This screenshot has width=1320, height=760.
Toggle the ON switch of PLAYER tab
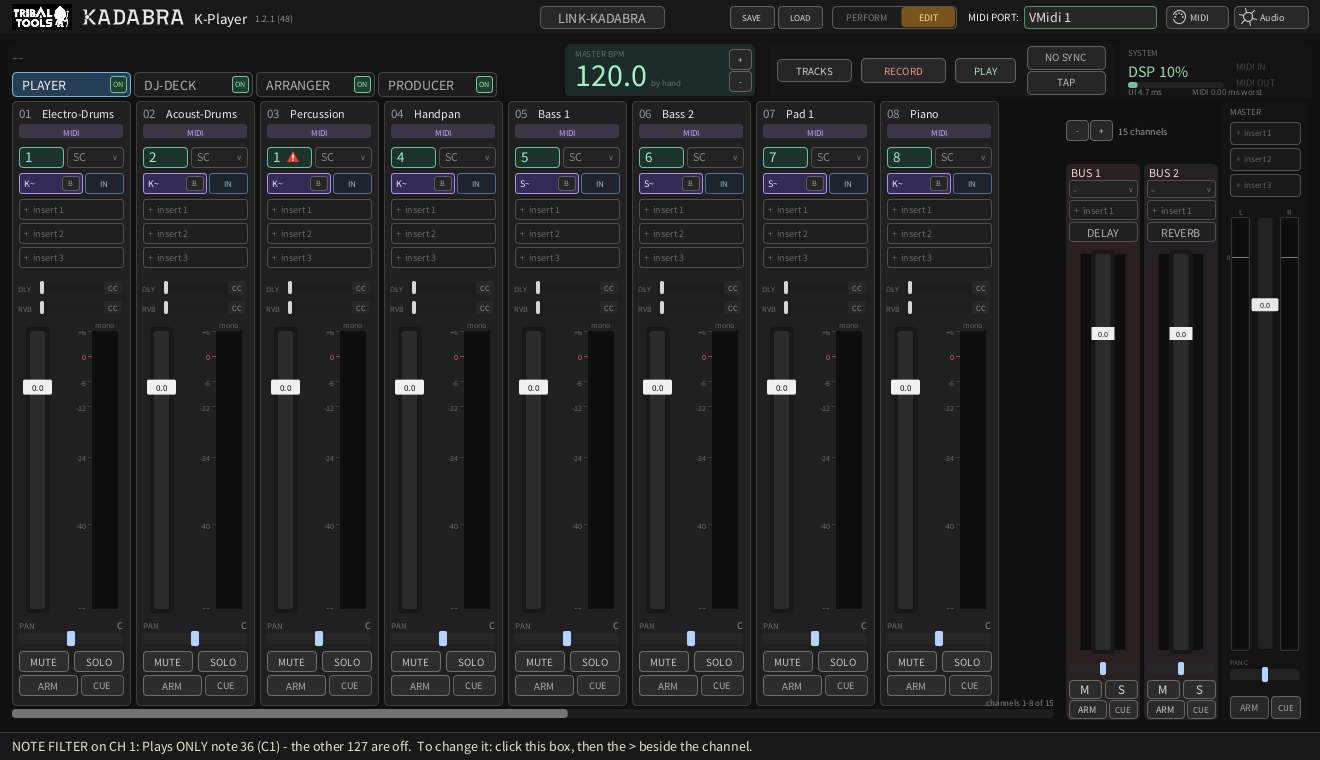click(x=118, y=84)
